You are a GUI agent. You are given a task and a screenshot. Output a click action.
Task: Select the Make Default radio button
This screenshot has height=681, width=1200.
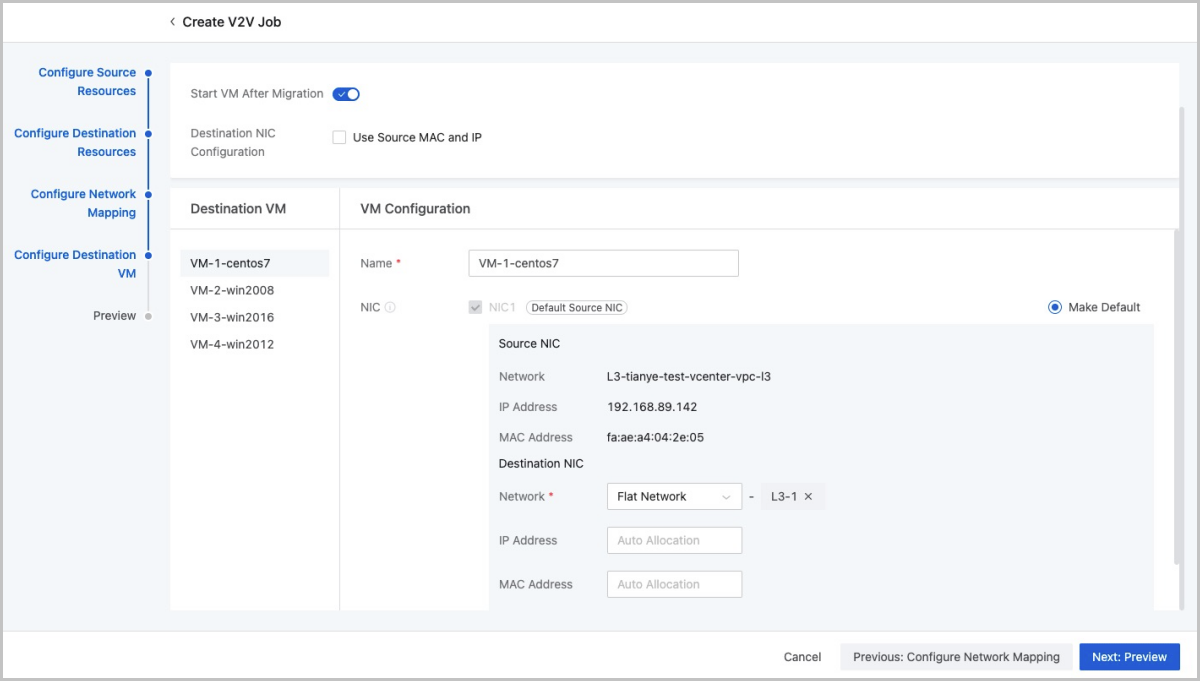(1054, 307)
